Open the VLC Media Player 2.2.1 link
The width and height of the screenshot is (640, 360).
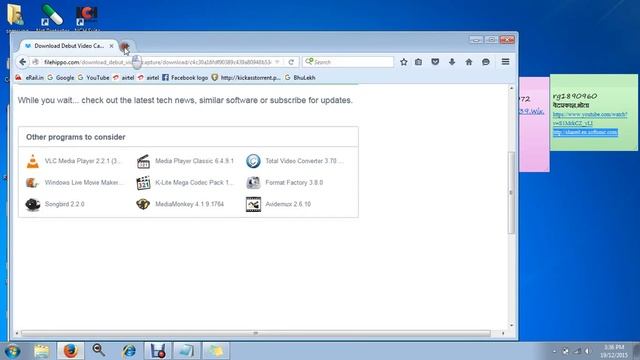(x=83, y=161)
